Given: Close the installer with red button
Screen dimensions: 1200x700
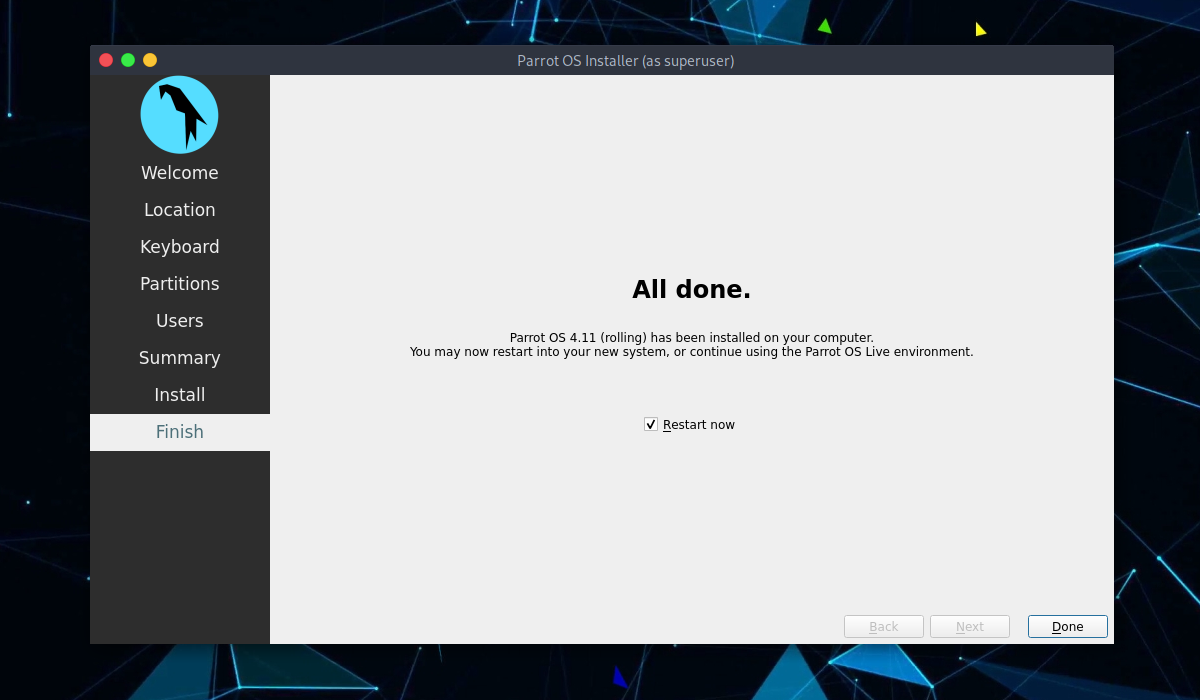Looking at the screenshot, I should click(x=106, y=60).
